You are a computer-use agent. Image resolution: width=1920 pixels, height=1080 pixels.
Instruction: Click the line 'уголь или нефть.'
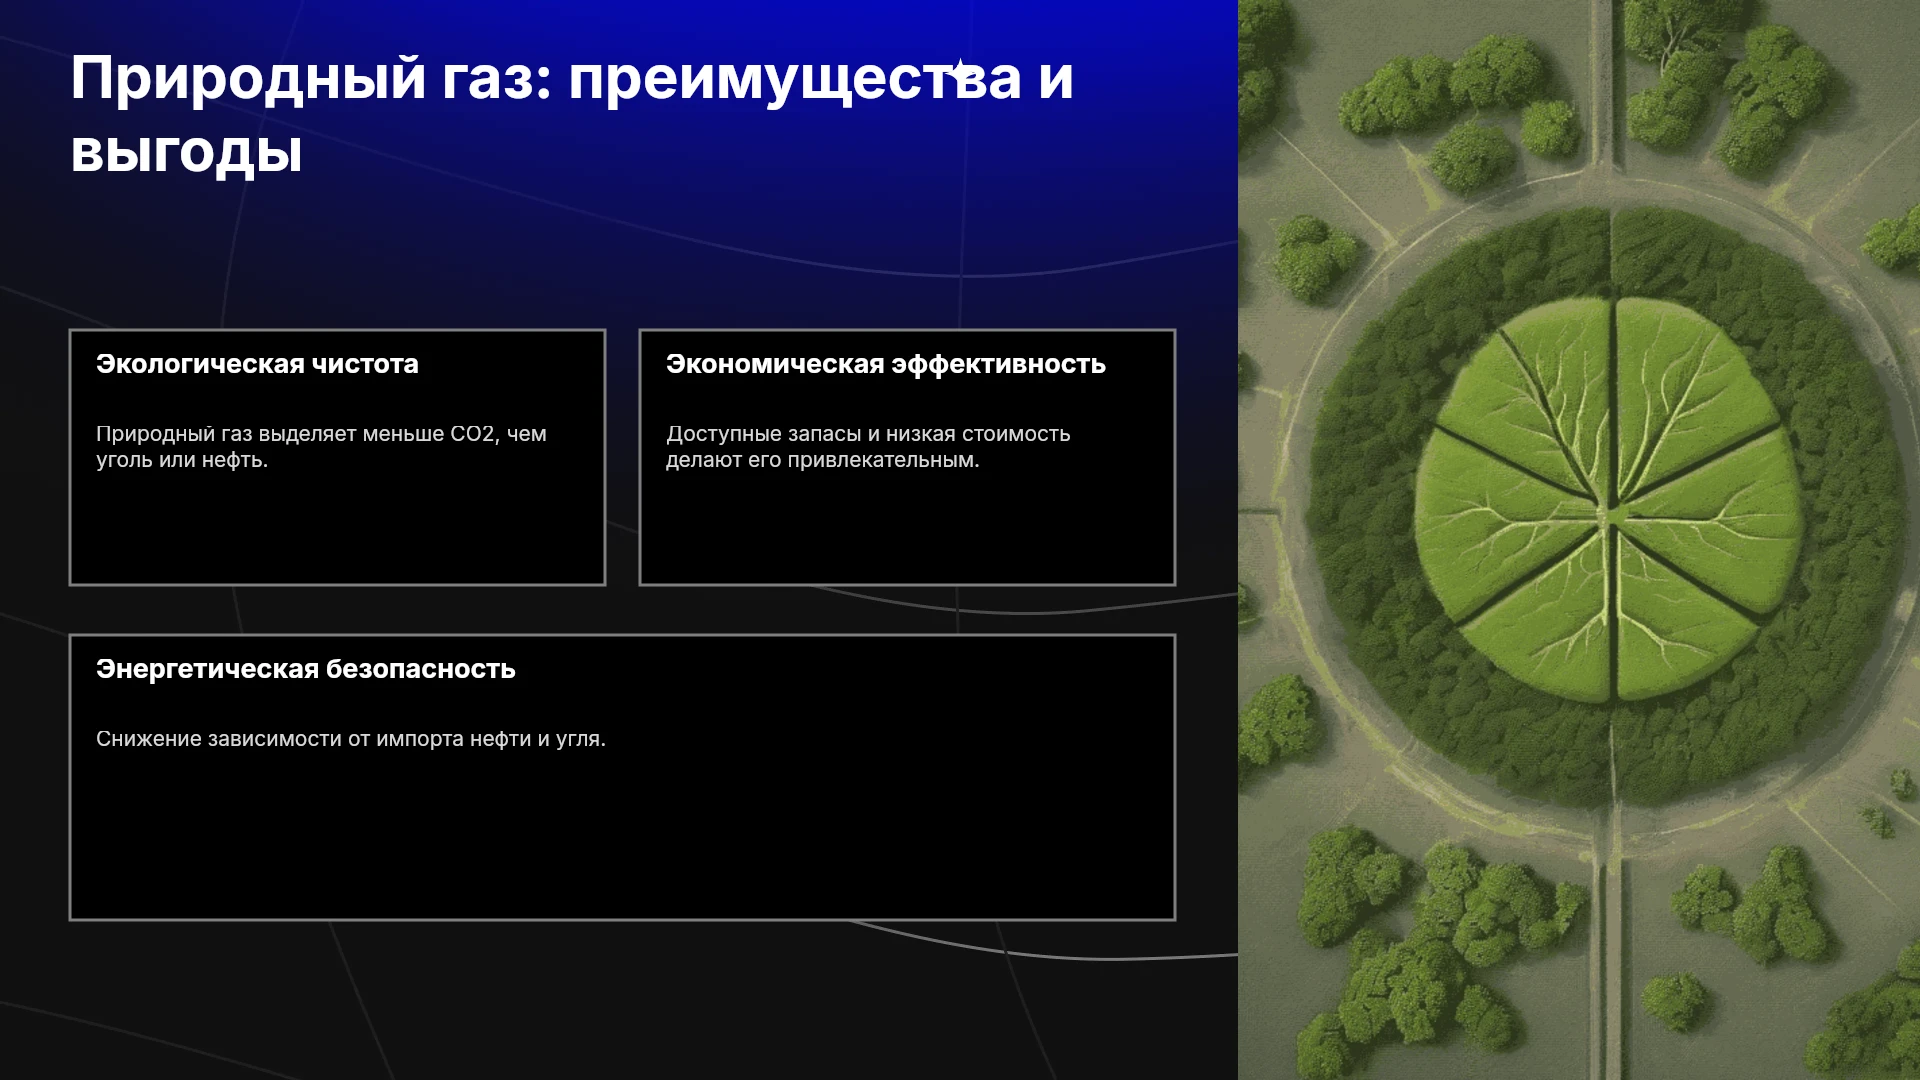point(182,460)
